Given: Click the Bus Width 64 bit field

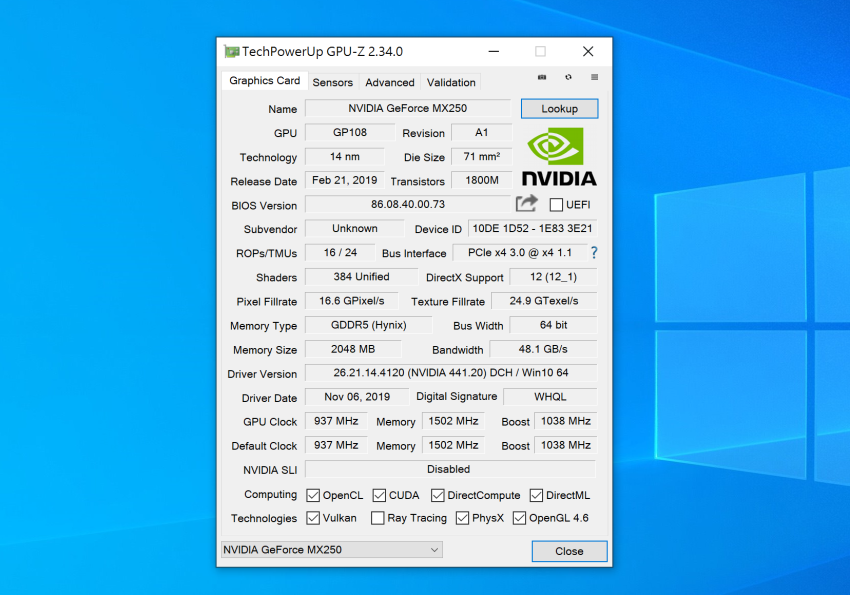Looking at the screenshot, I should [x=553, y=325].
